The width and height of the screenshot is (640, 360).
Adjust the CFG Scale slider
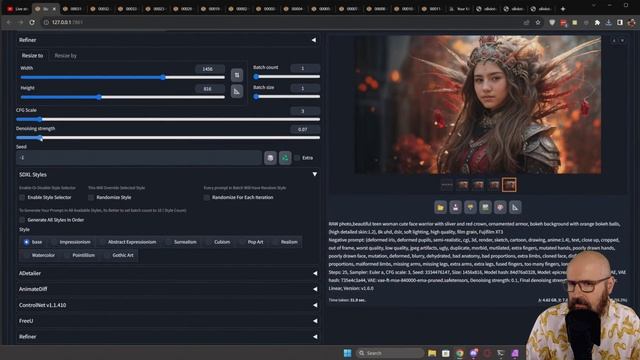click(x=168, y=120)
